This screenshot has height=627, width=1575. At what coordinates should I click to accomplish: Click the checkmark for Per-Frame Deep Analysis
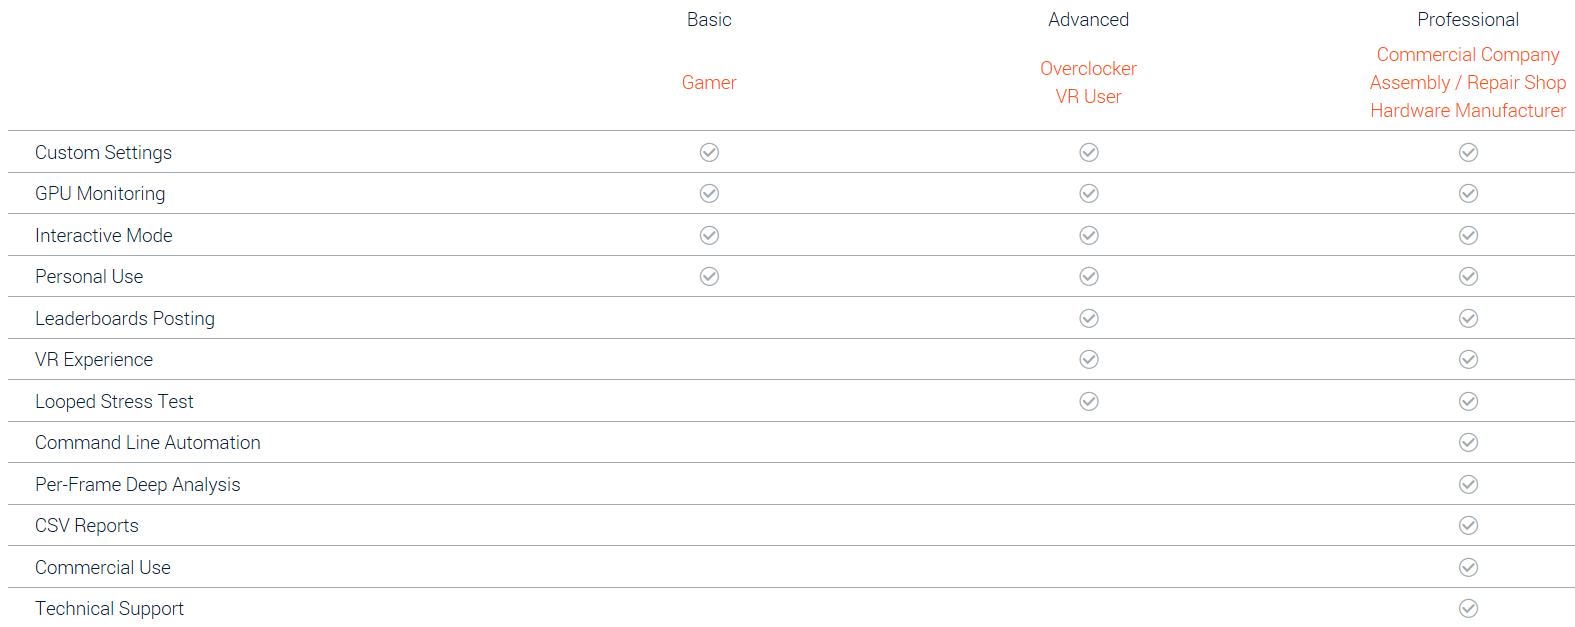1468,484
